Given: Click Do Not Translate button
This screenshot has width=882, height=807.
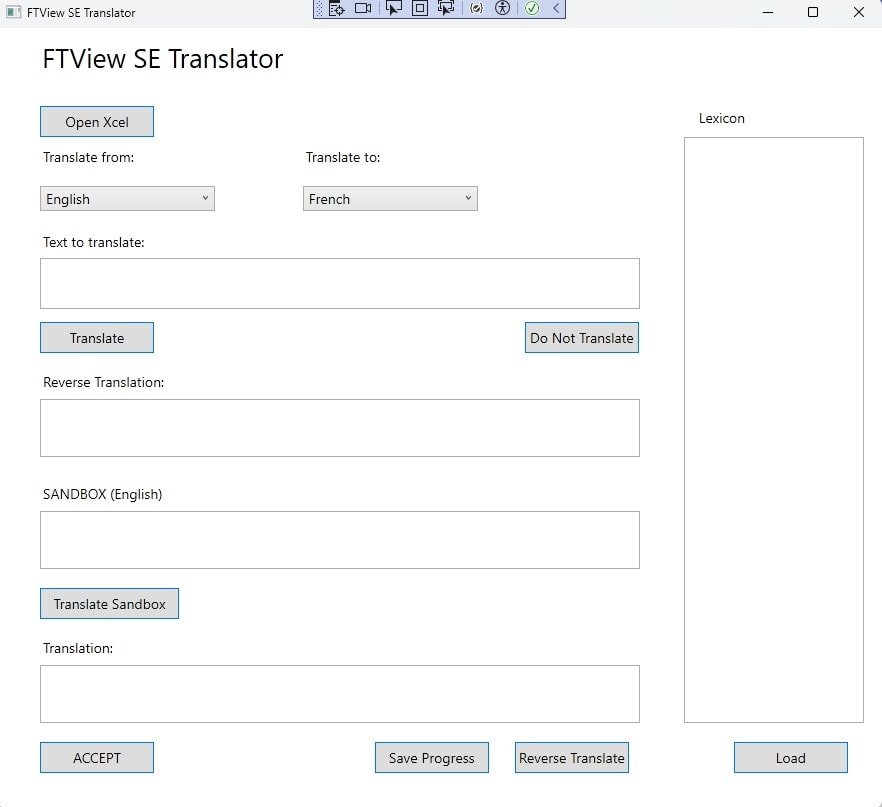Looking at the screenshot, I should click(582, 337).
